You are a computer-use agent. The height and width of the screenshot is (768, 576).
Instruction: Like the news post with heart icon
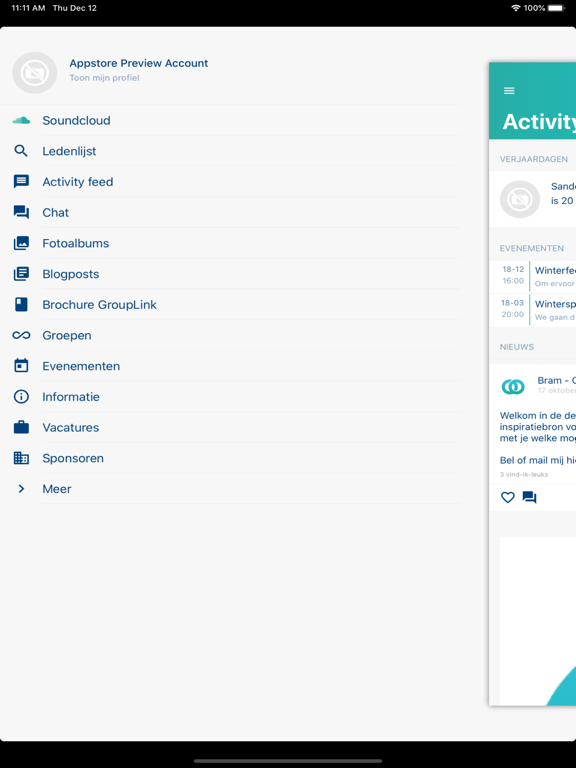[508, 497]
